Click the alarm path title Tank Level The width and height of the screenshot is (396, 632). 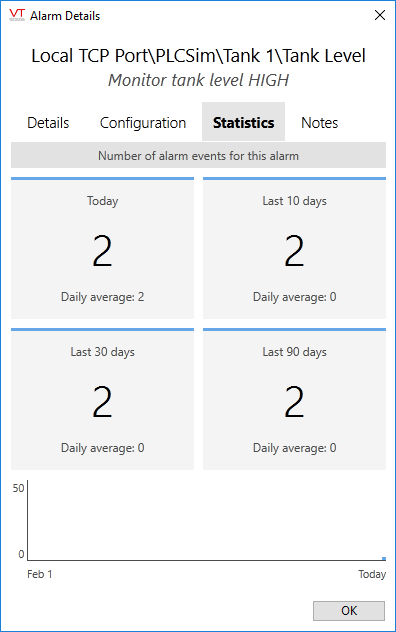(x=198, y=56)
